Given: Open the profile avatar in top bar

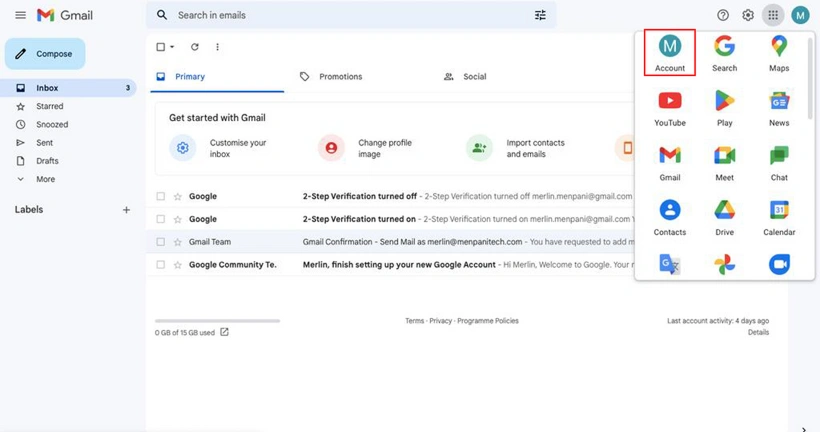Looking at the screenshot, I should (x=800, y=15).
